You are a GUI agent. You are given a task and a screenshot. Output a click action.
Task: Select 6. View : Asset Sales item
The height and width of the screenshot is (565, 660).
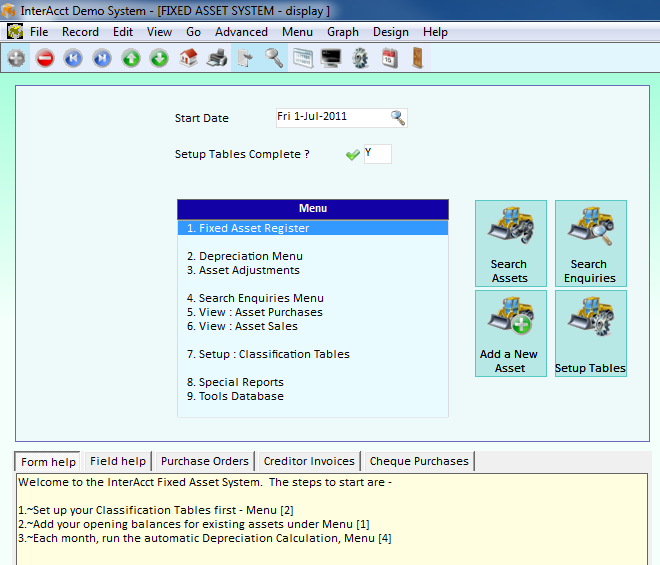click(242, 326)
